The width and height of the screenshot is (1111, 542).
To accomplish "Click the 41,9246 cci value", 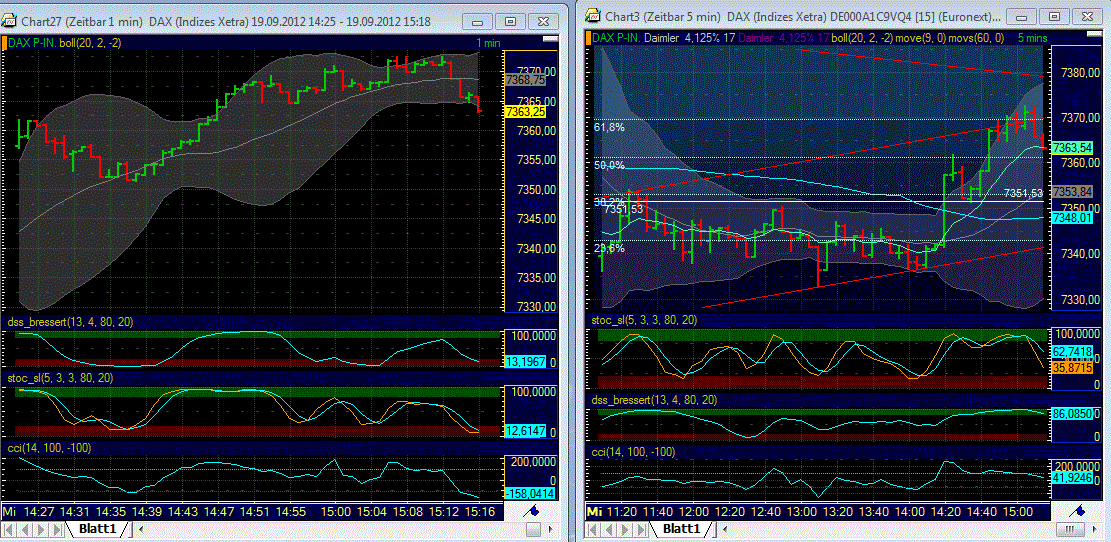I will click(x=1071, y=478).
